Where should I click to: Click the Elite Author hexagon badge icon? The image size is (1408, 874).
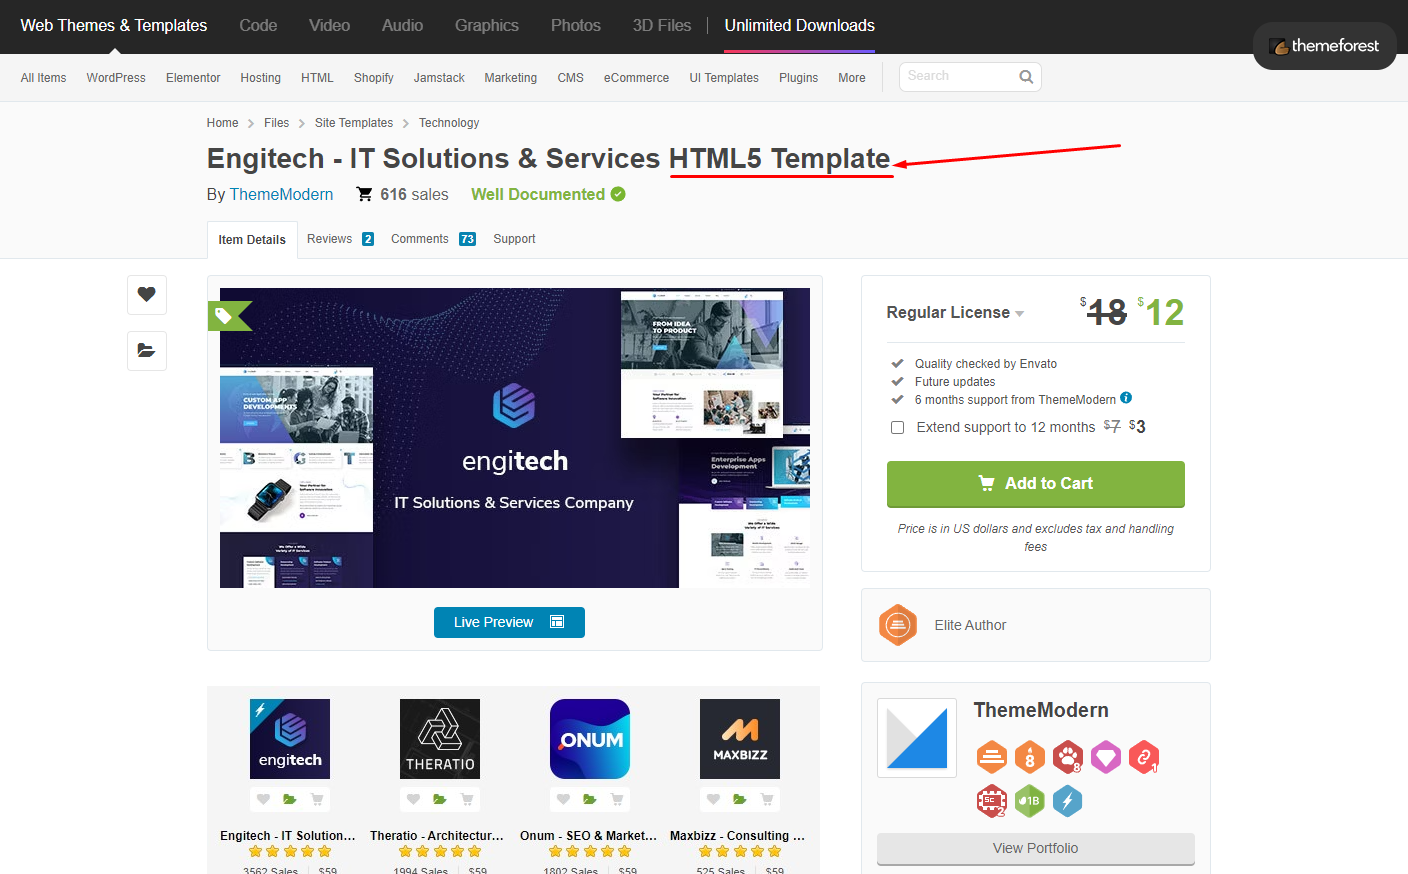(898, 625)
